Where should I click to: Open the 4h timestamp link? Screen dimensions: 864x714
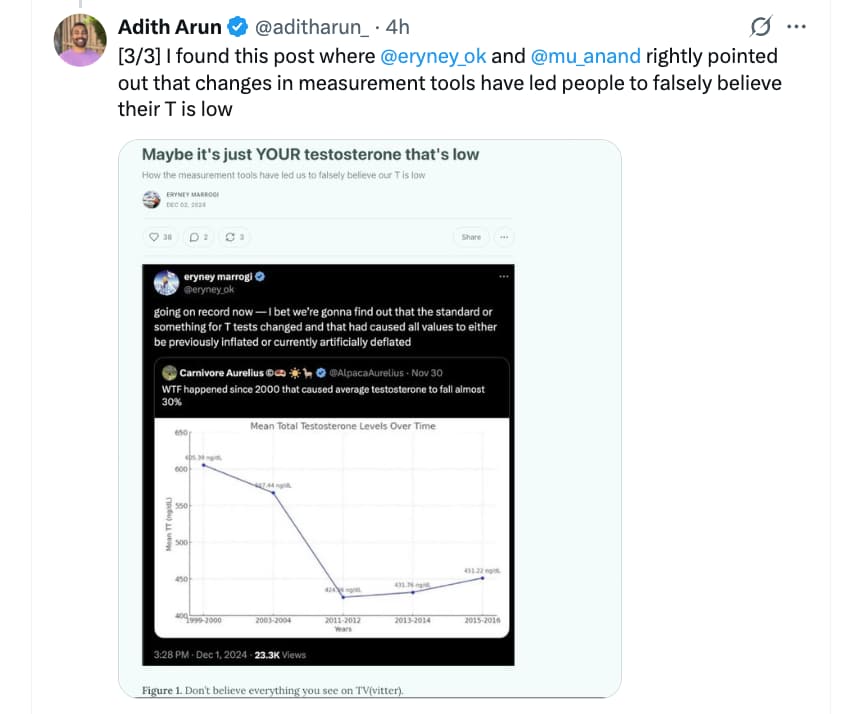pos(398,27)
